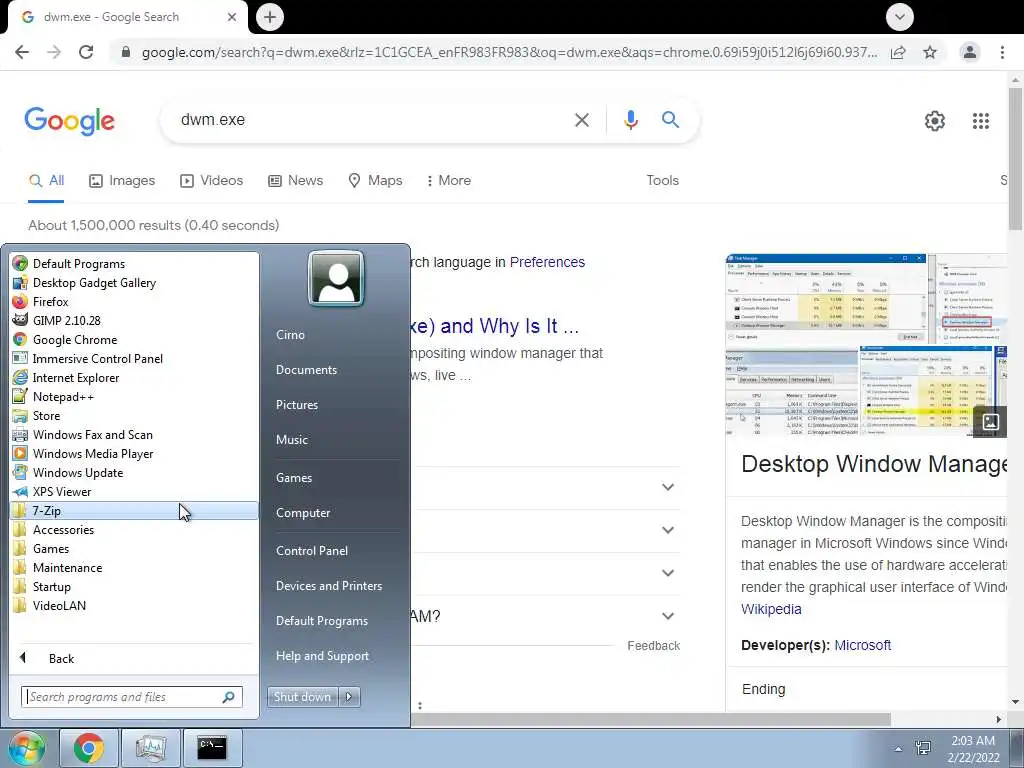The width and height of the screenshot is (1024, 768).
Task: Open the tab search dropdown arrow
Action: (x=899, y=17)
